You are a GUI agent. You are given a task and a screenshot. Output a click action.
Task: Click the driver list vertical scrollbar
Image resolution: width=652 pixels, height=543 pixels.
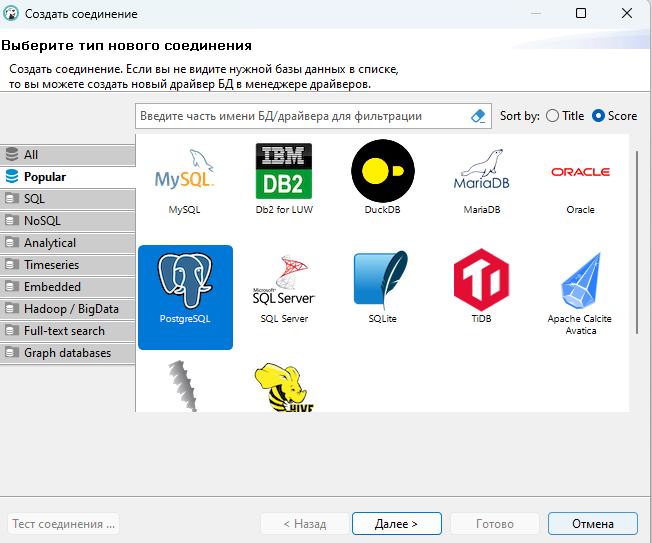click(637, 242)
